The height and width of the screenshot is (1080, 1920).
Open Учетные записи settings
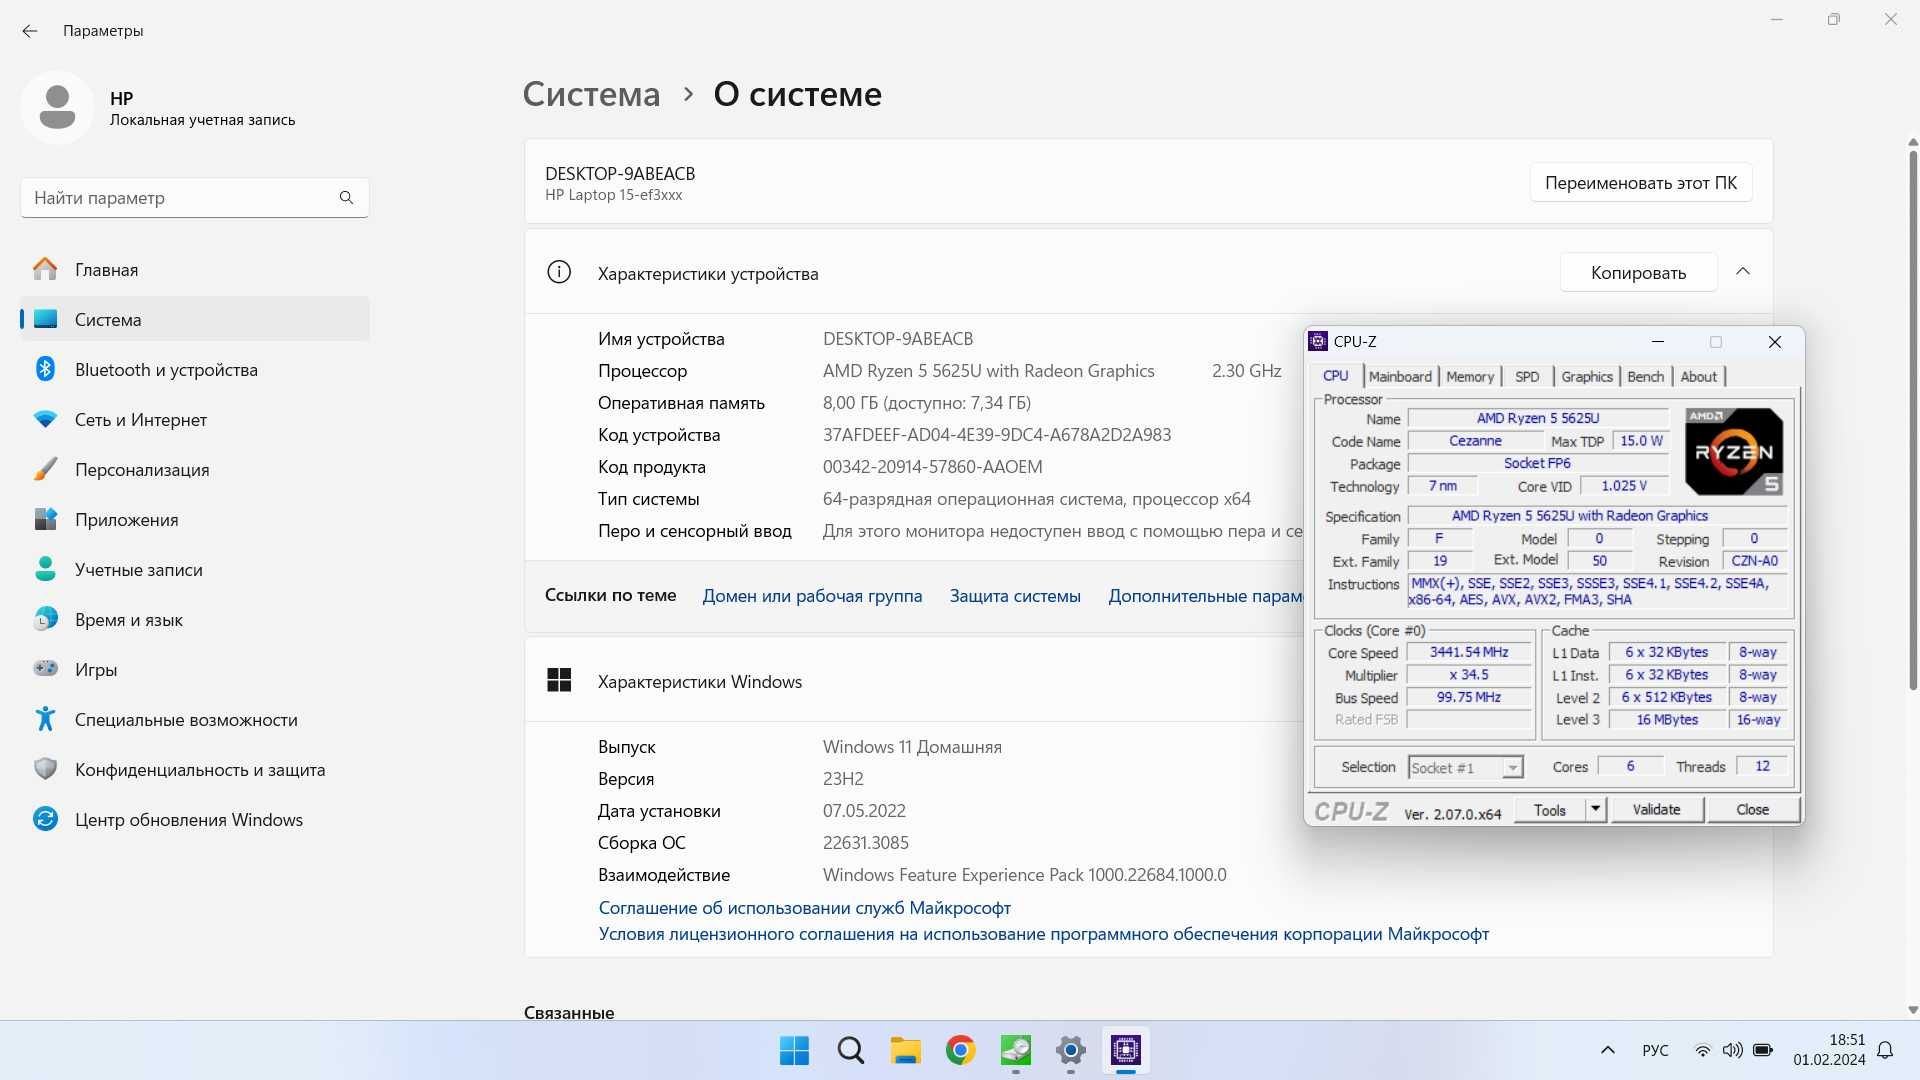coord(195,569)
